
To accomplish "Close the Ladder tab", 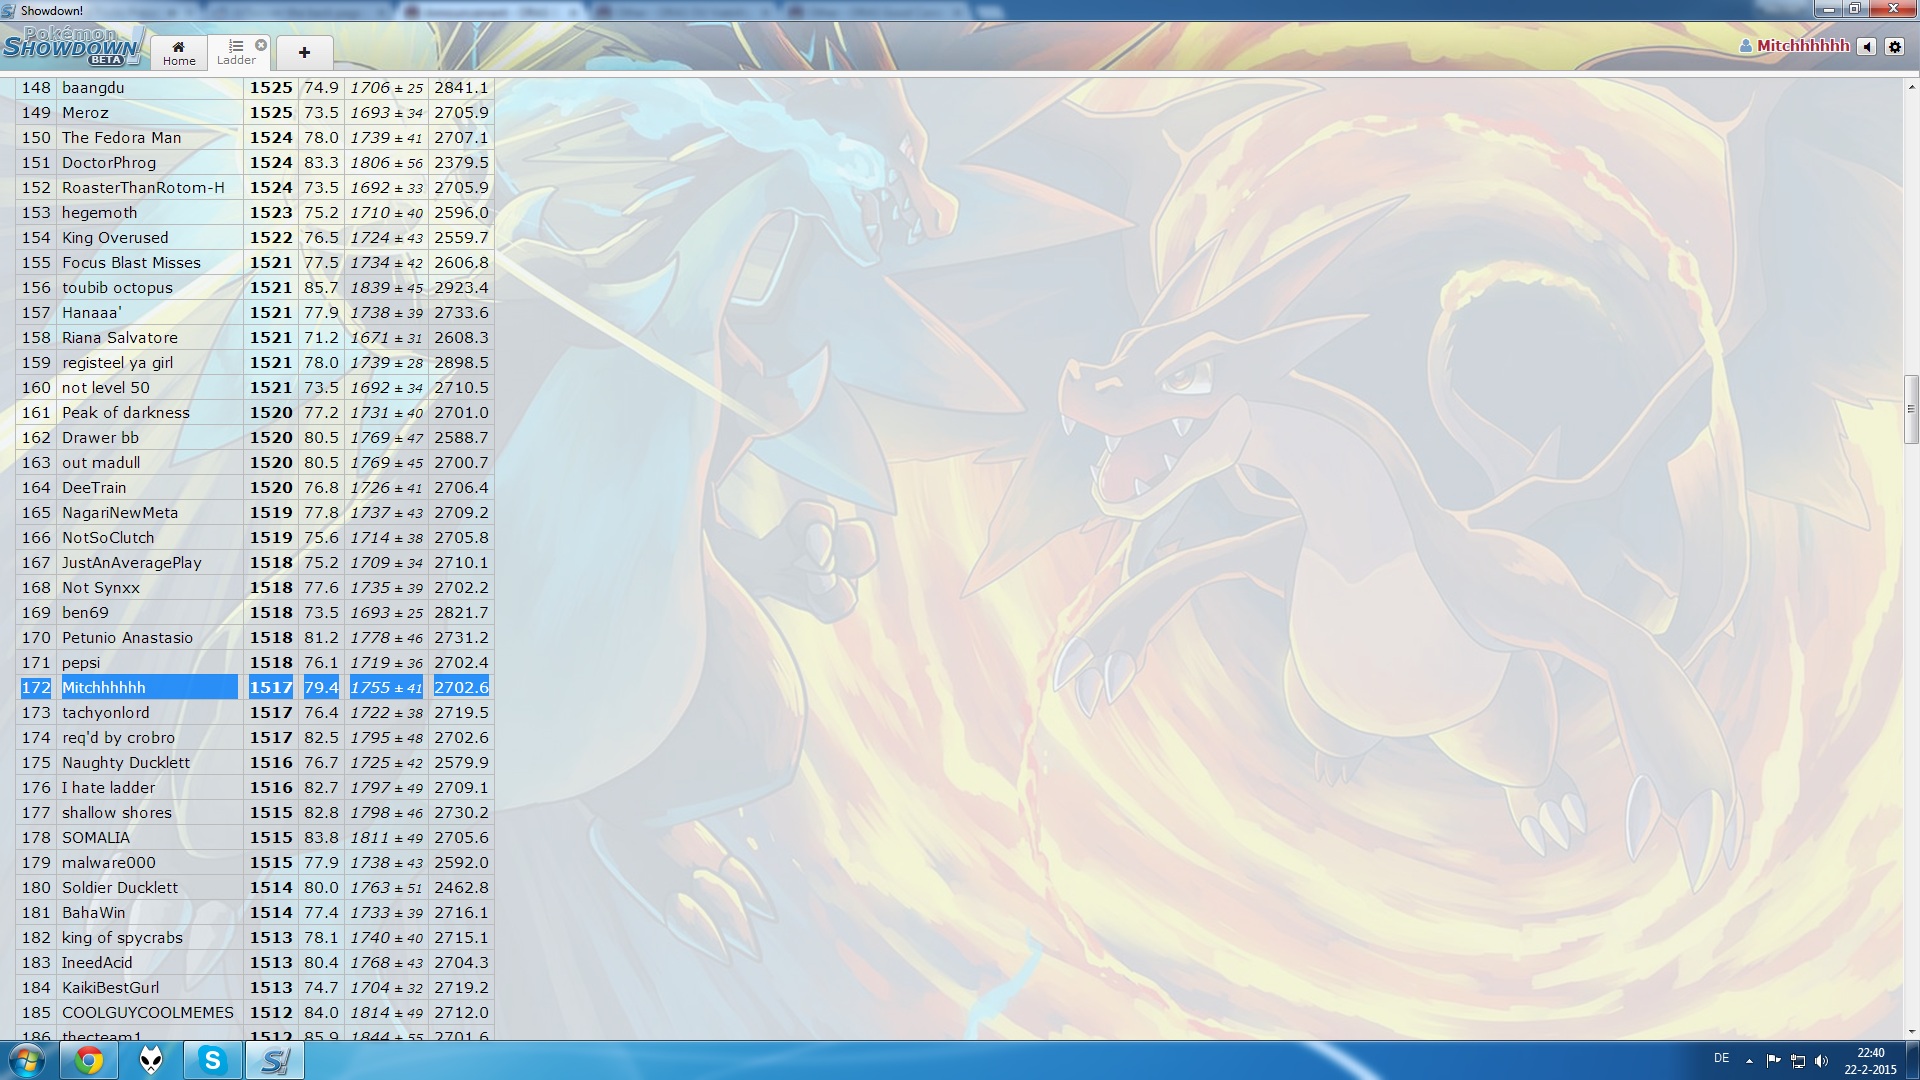I will [261, 45].
